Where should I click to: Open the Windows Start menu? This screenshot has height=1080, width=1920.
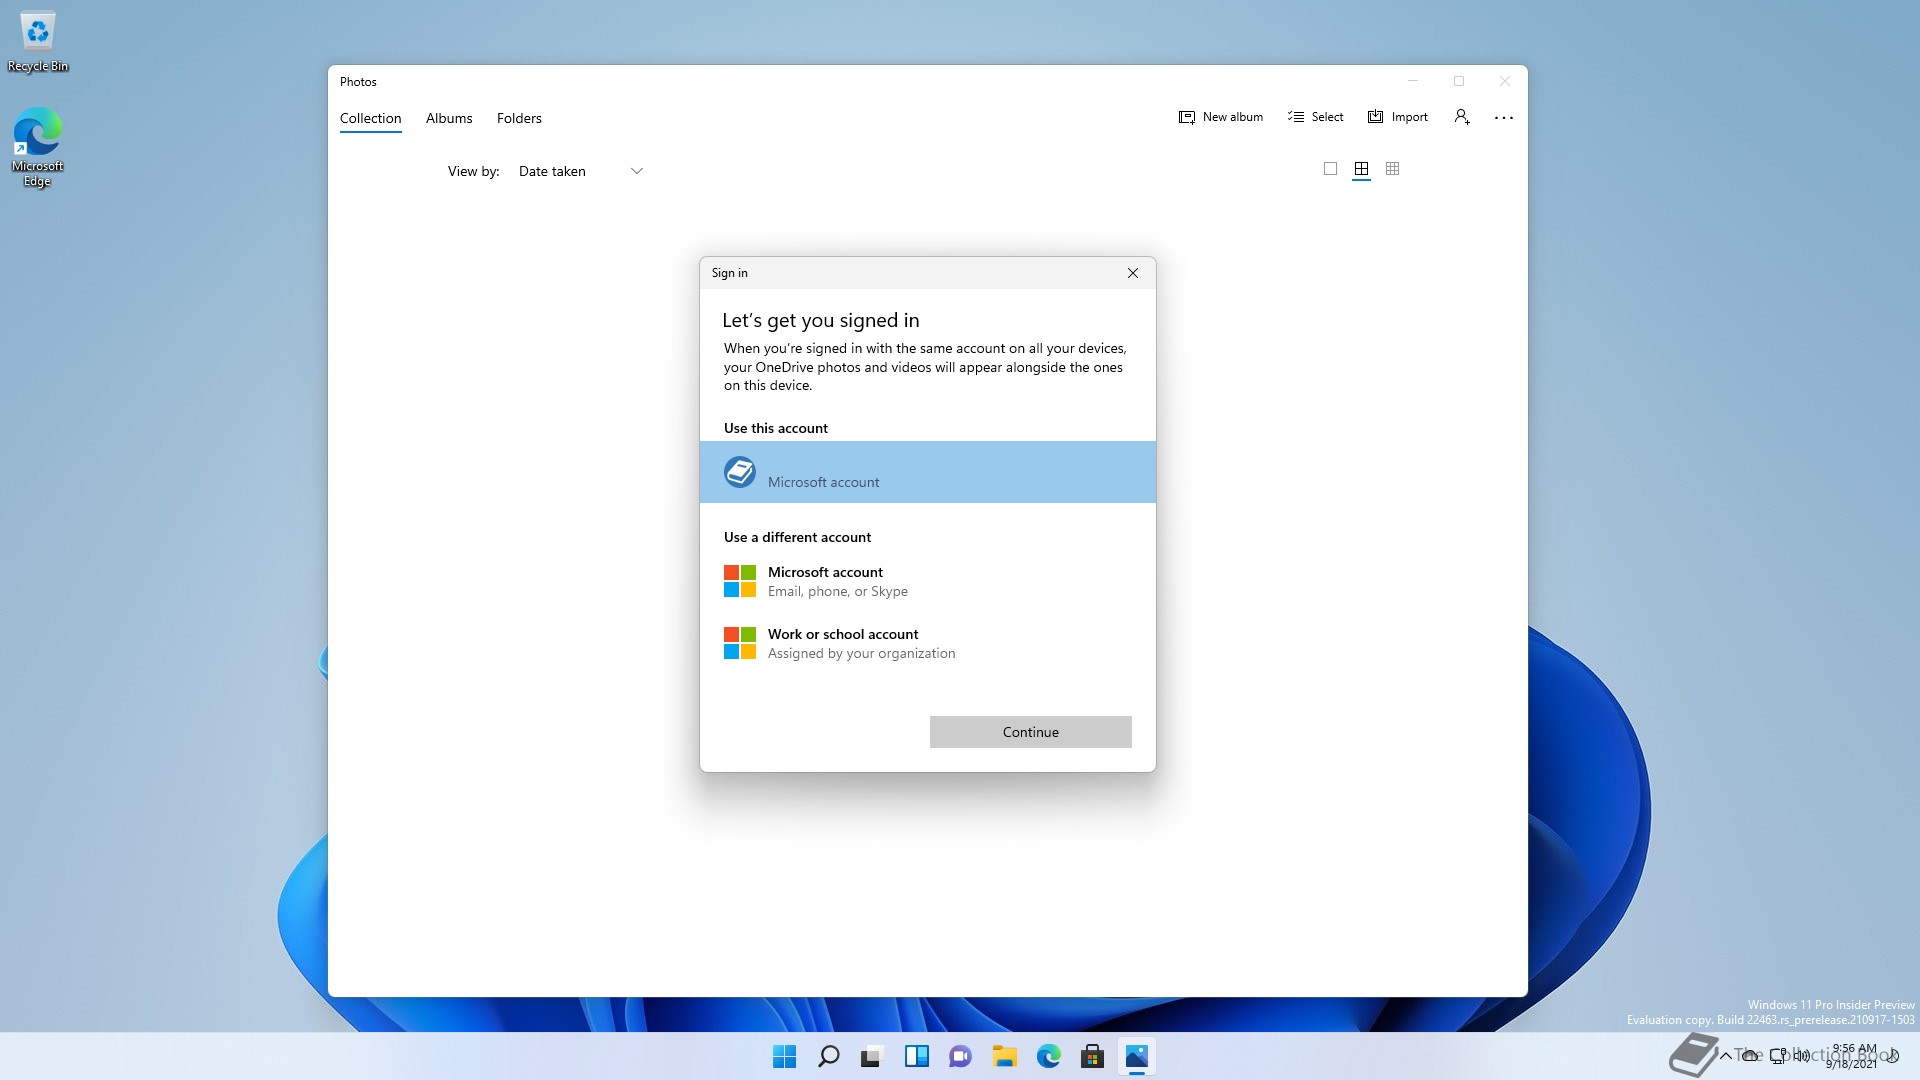coord(785,1056)
